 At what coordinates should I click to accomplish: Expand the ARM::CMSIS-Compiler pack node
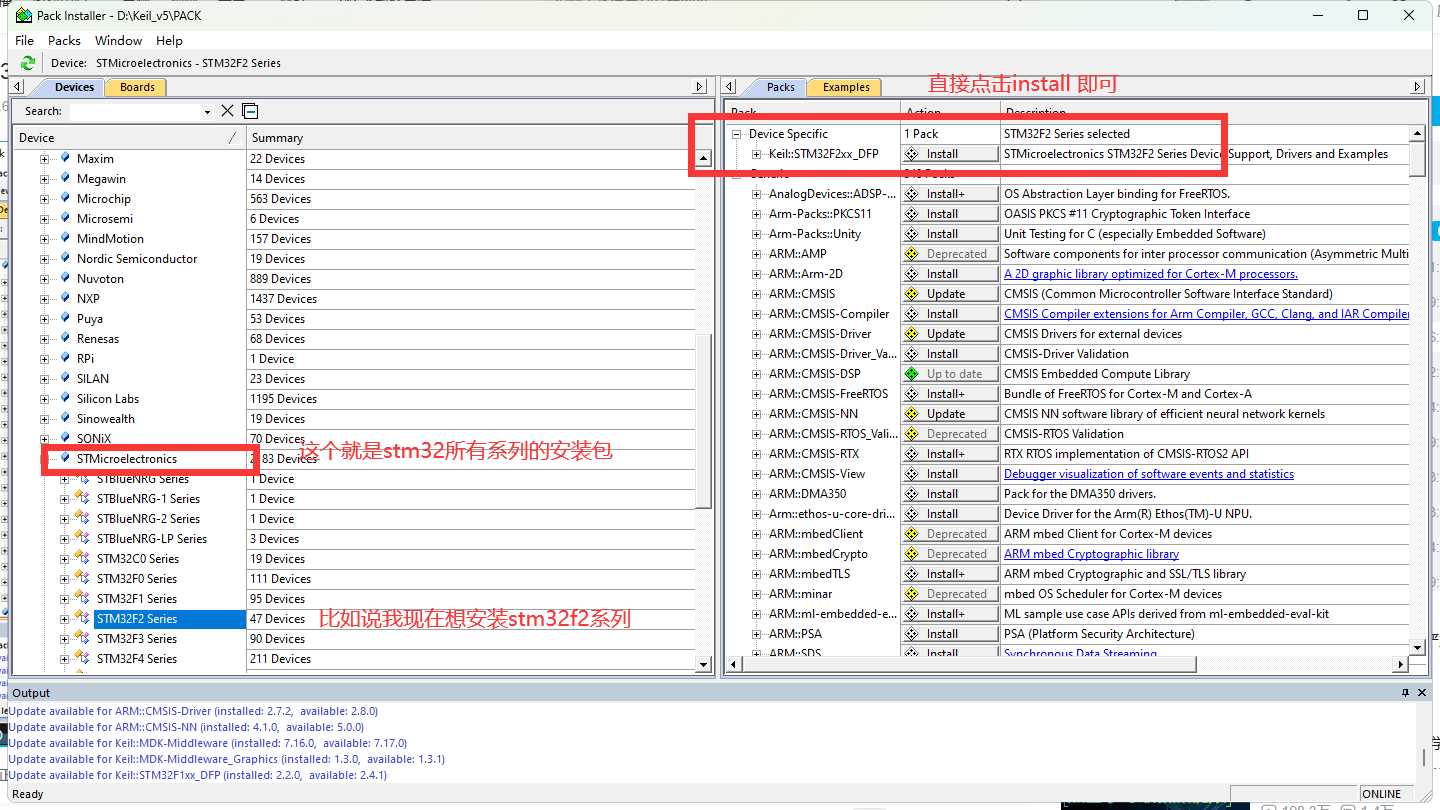(x=757, y=314)
